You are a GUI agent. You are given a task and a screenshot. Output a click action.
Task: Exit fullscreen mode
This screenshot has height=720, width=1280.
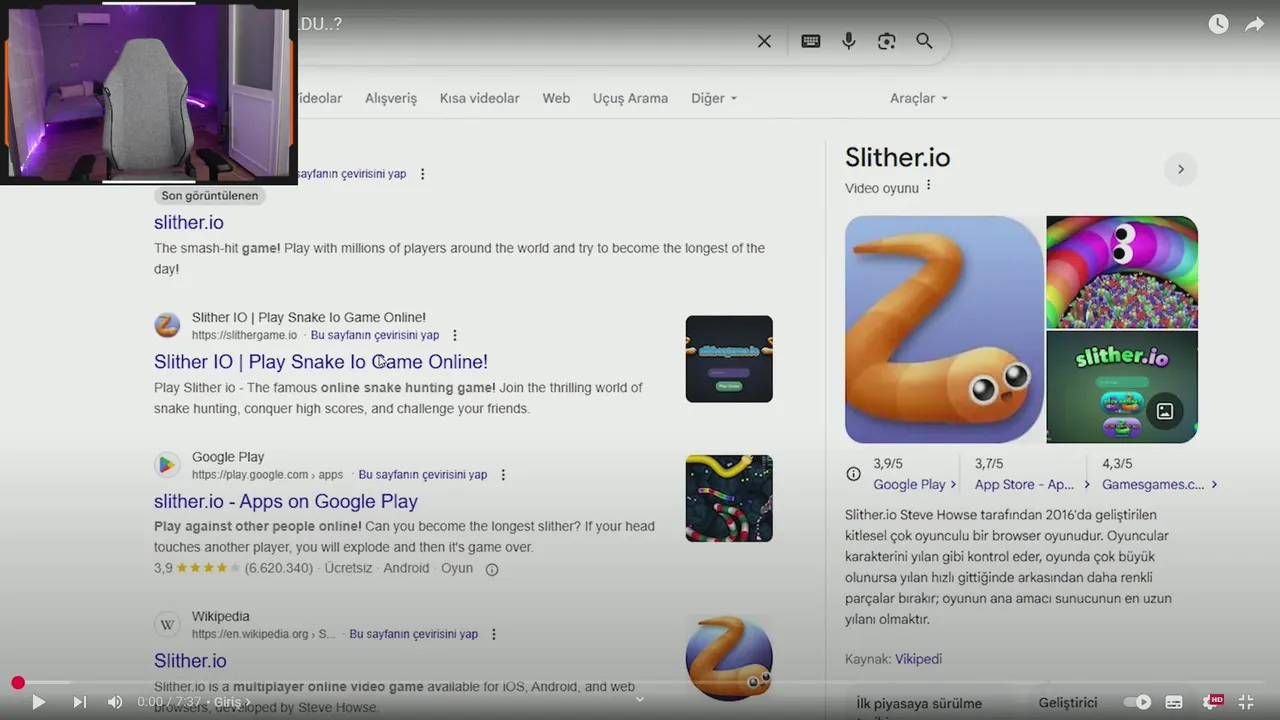point(1246,702)
